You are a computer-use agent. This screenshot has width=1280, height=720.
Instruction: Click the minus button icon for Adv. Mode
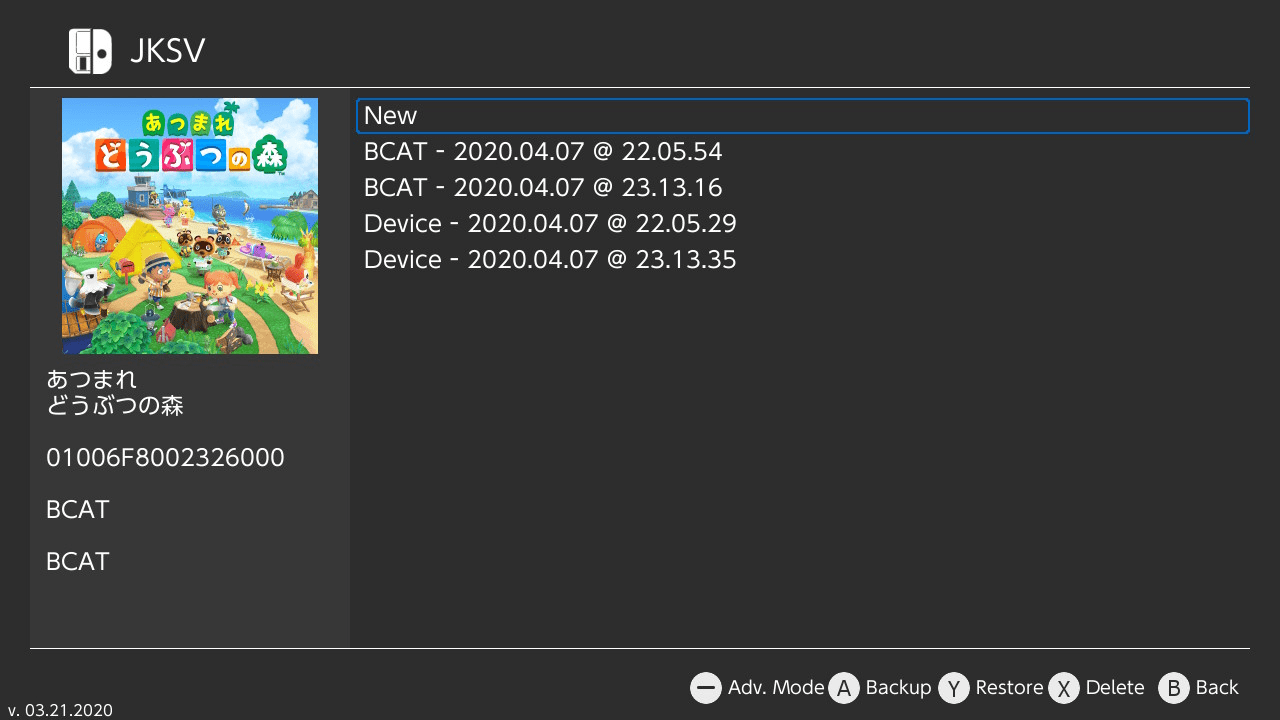click(x=706, y=688)
